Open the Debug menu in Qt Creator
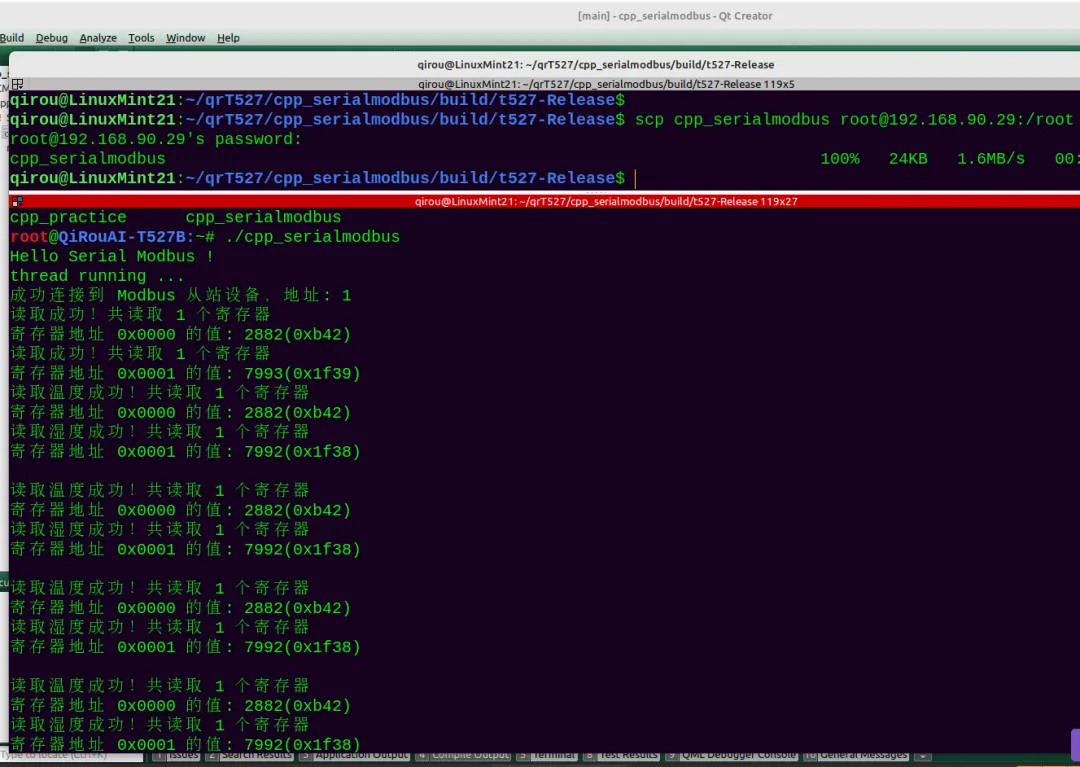The height and width of the screenshot is (767, 1080). pos(52,38)
